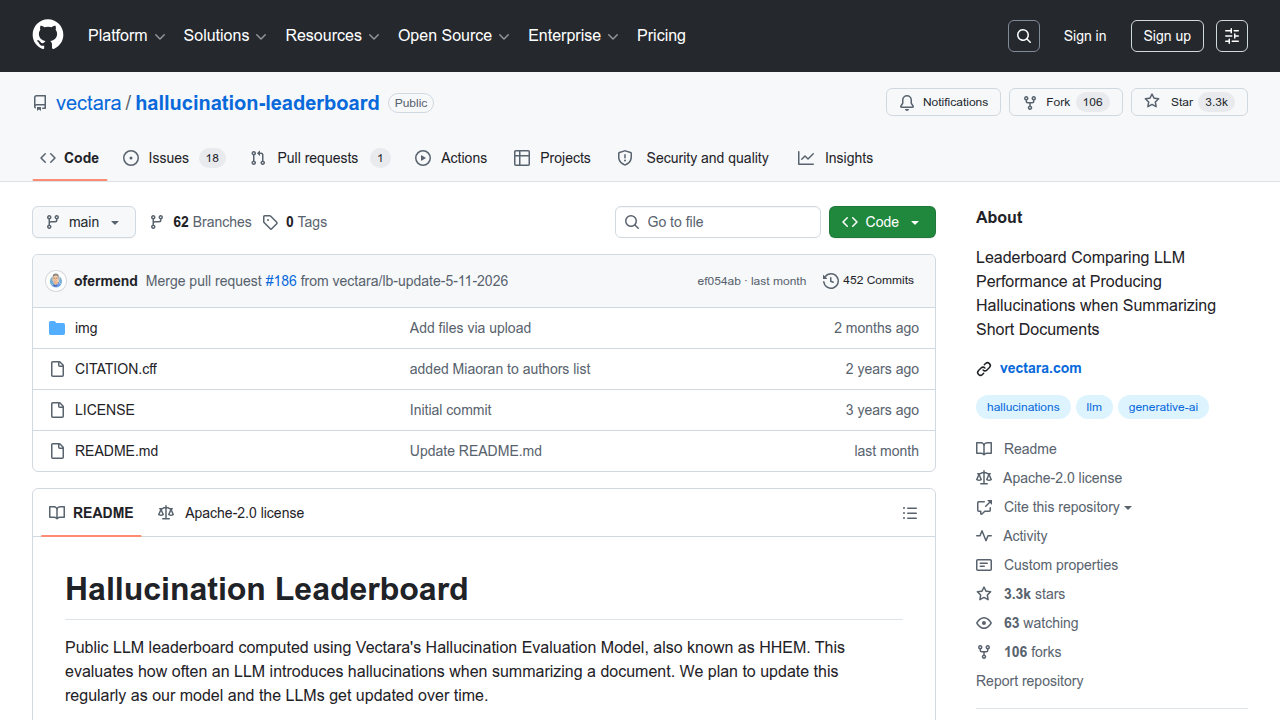Open the LICENSE file
This screenshot has height=720, width=1280.
tap(105, 410)
